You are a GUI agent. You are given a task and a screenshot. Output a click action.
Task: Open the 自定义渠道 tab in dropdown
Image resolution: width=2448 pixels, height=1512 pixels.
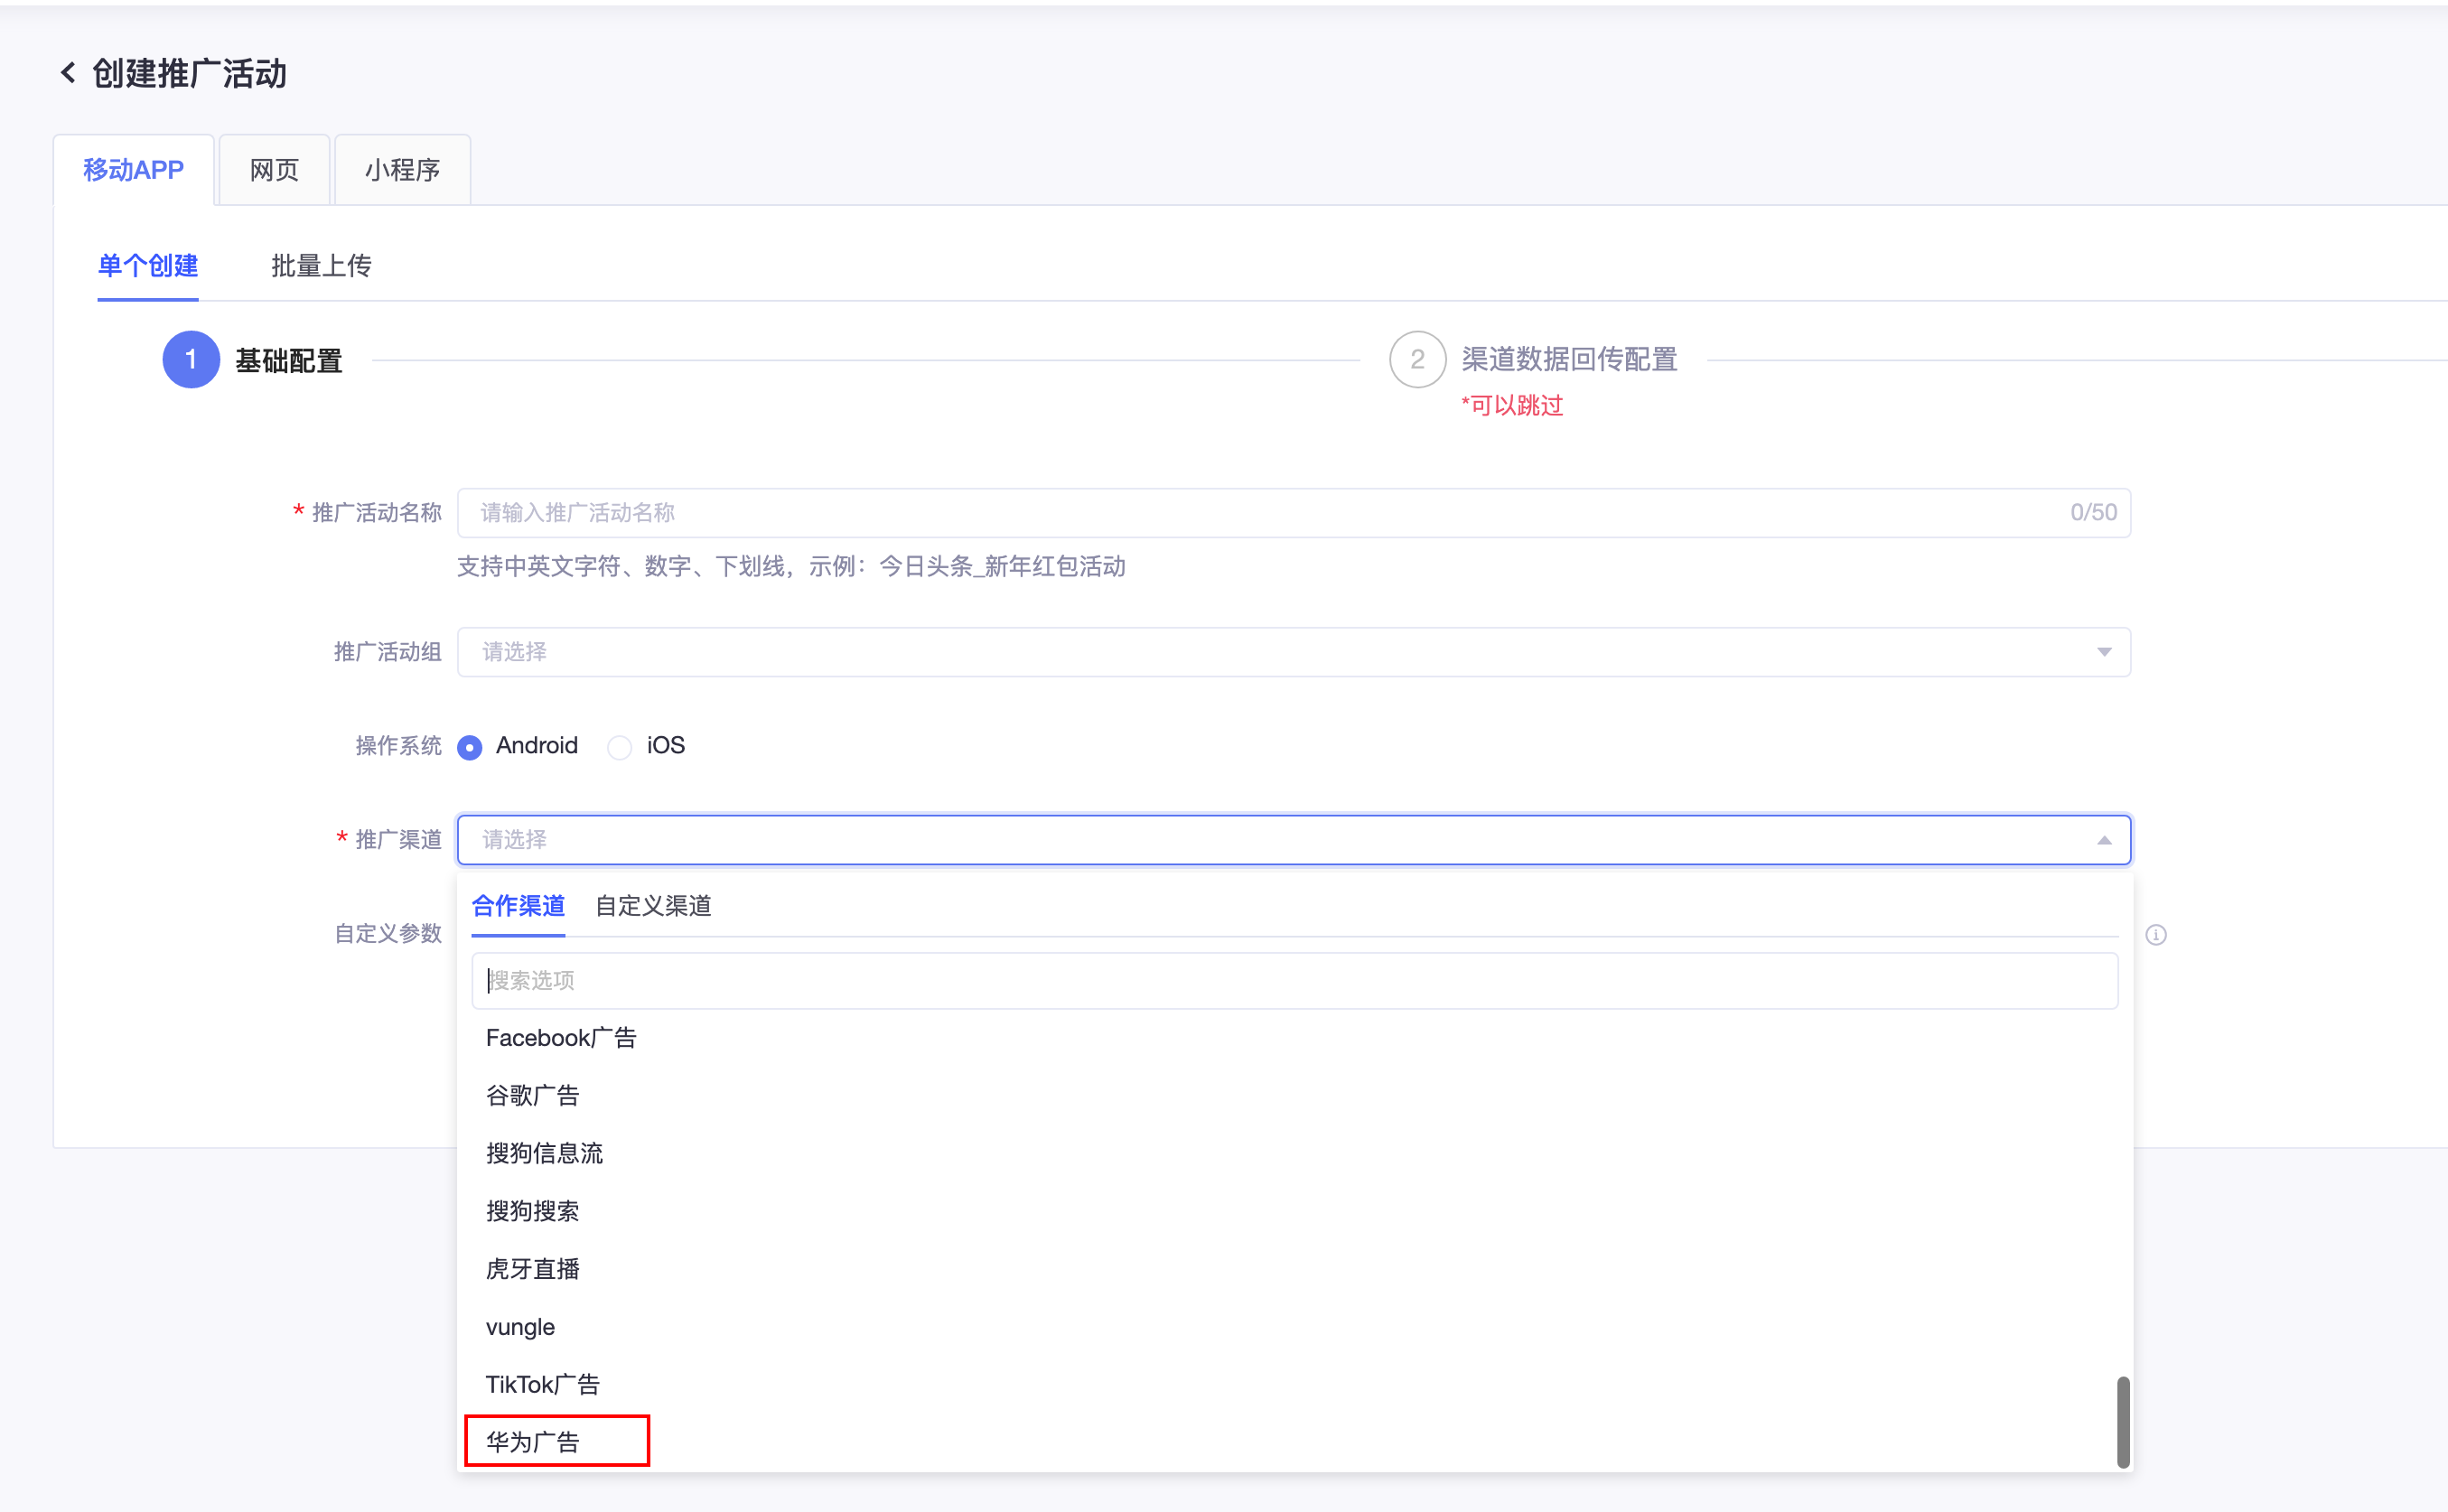pyautogui.click(x=653, y=906)
